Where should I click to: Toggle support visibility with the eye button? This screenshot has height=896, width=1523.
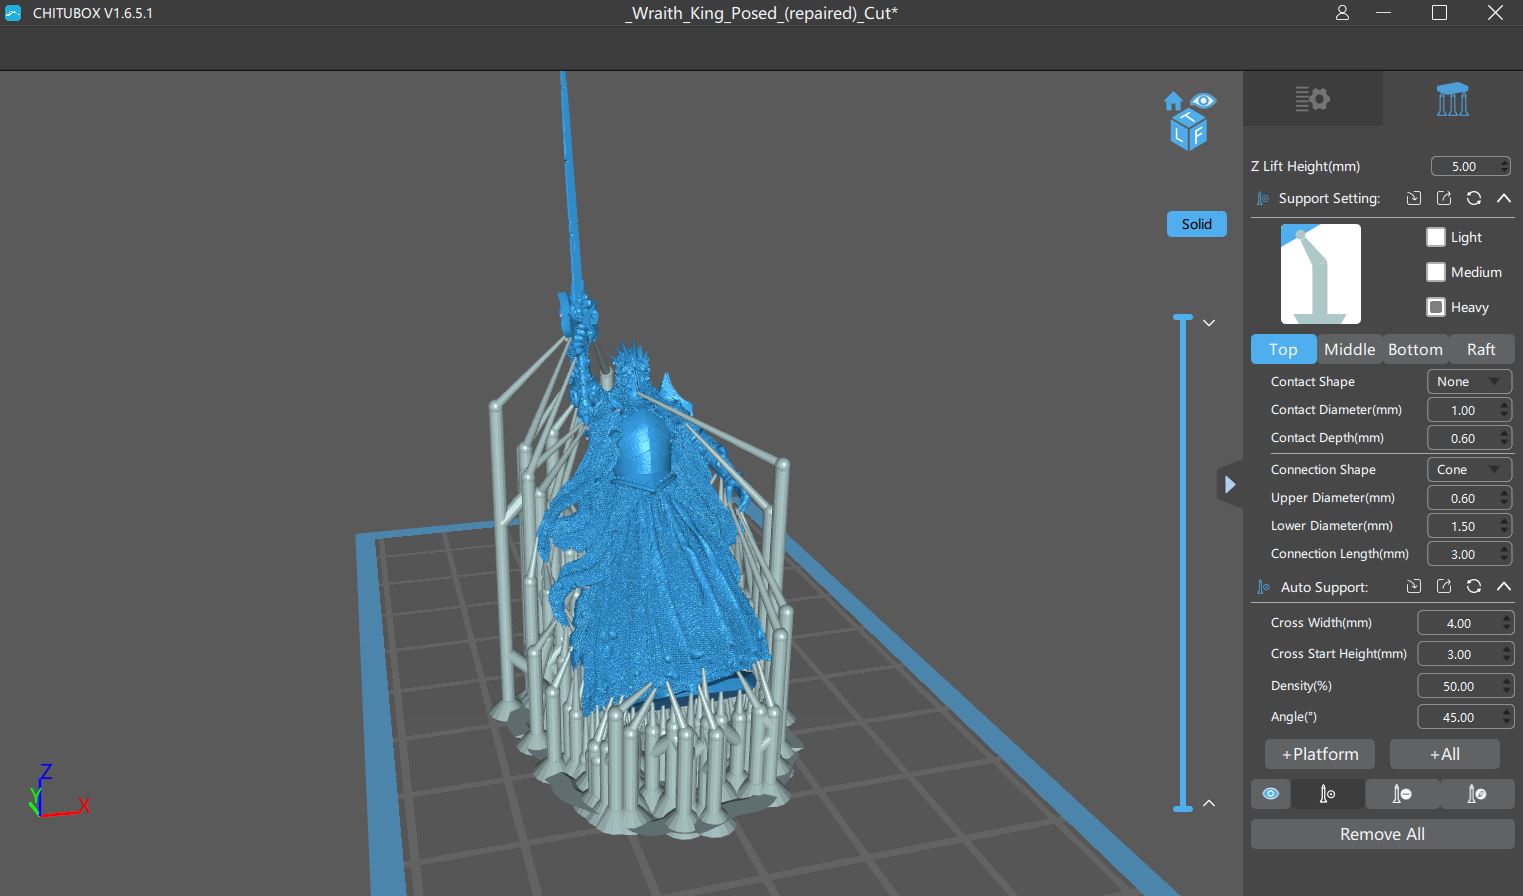point(1270,794)
